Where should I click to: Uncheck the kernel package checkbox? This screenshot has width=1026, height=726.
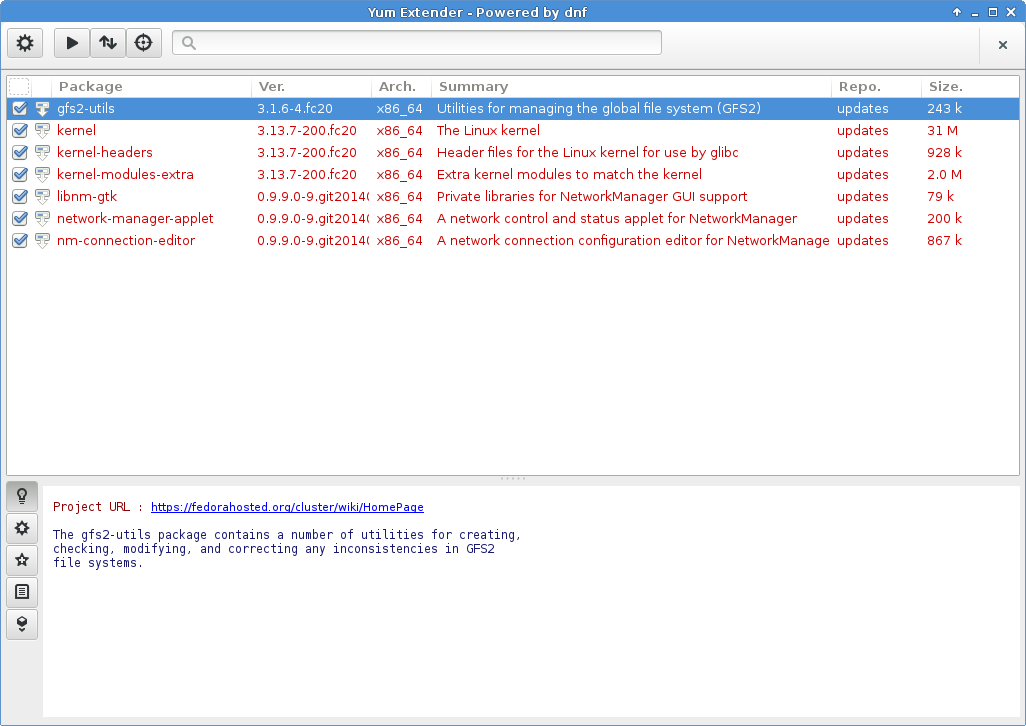point(20,131)
